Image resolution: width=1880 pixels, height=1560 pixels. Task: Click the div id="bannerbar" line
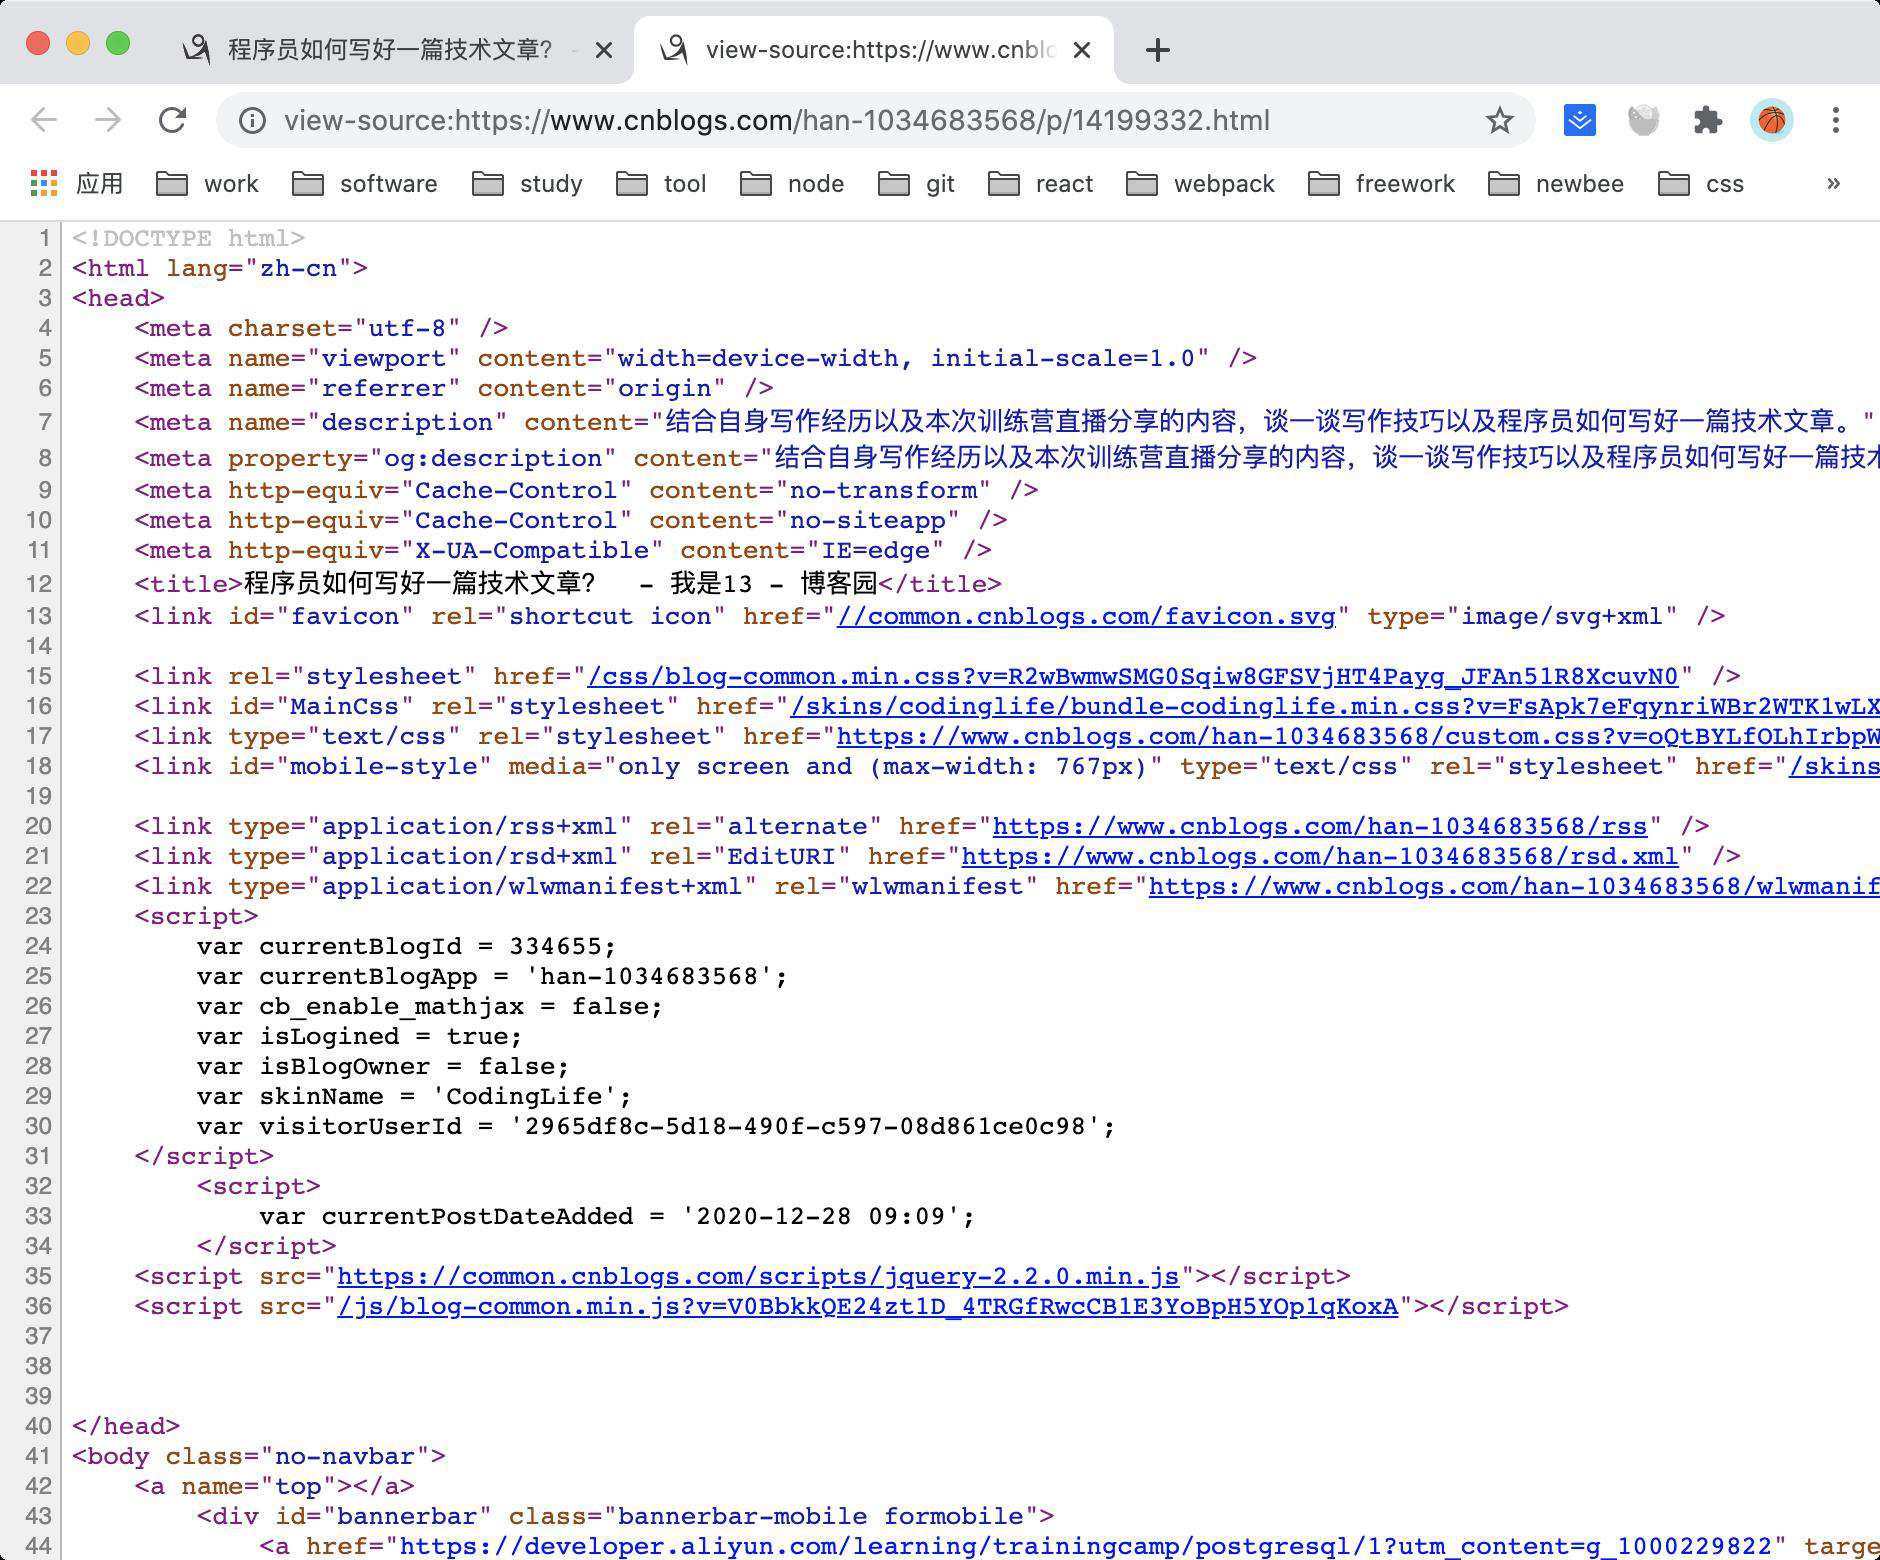[626, 1516]
